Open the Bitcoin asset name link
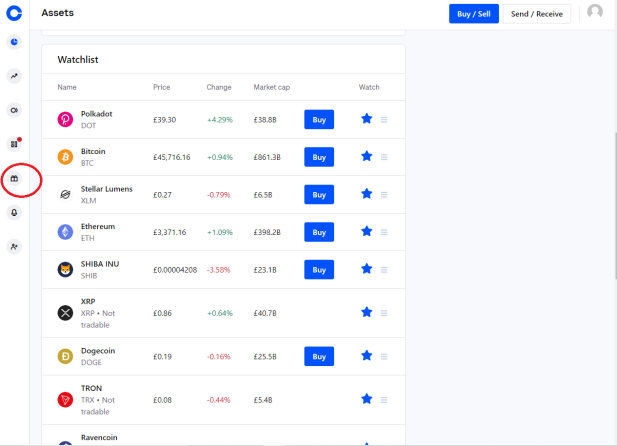Viewport: 617px width, 446px height. click(93, 151)
